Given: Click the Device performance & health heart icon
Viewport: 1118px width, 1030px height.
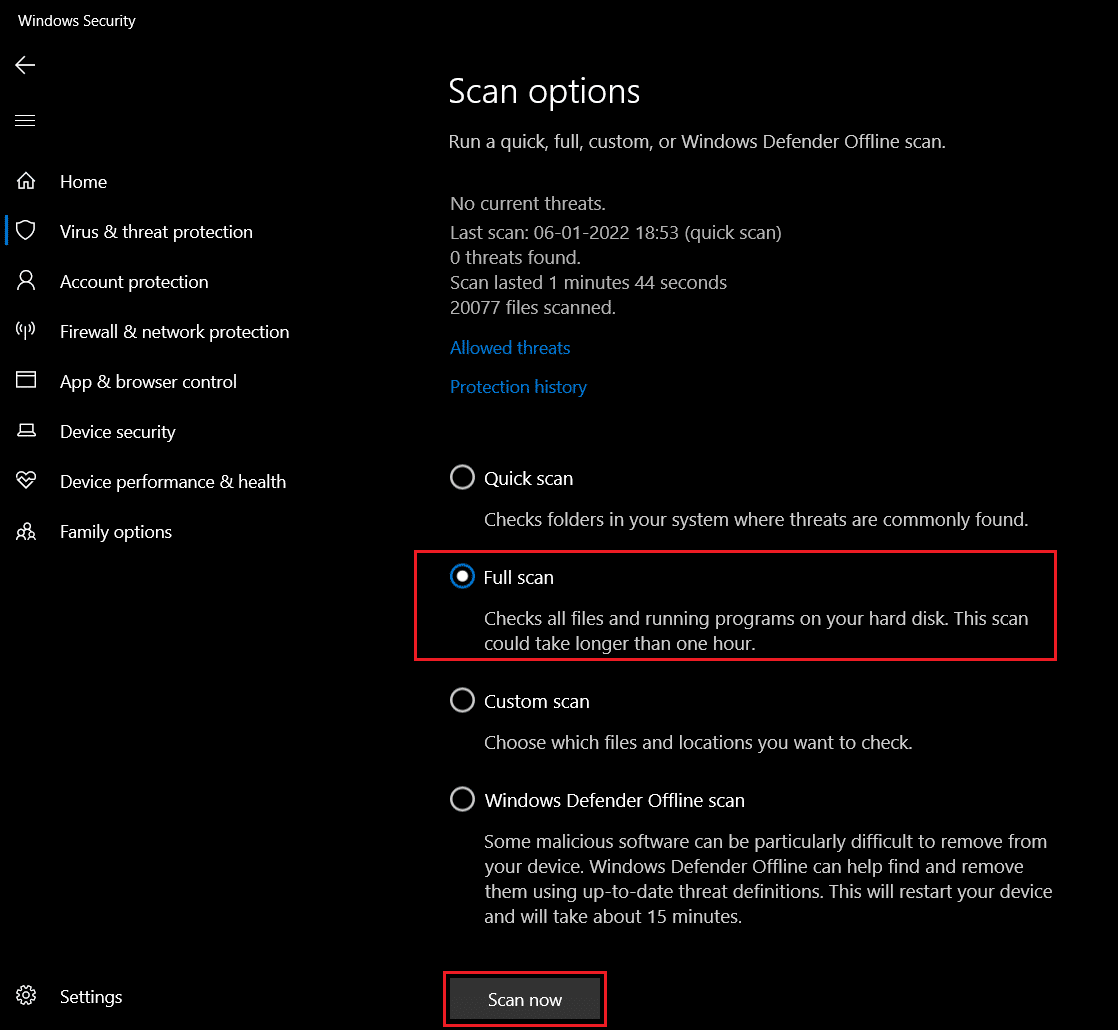Looking at the screenshot, I should [26, 481].
